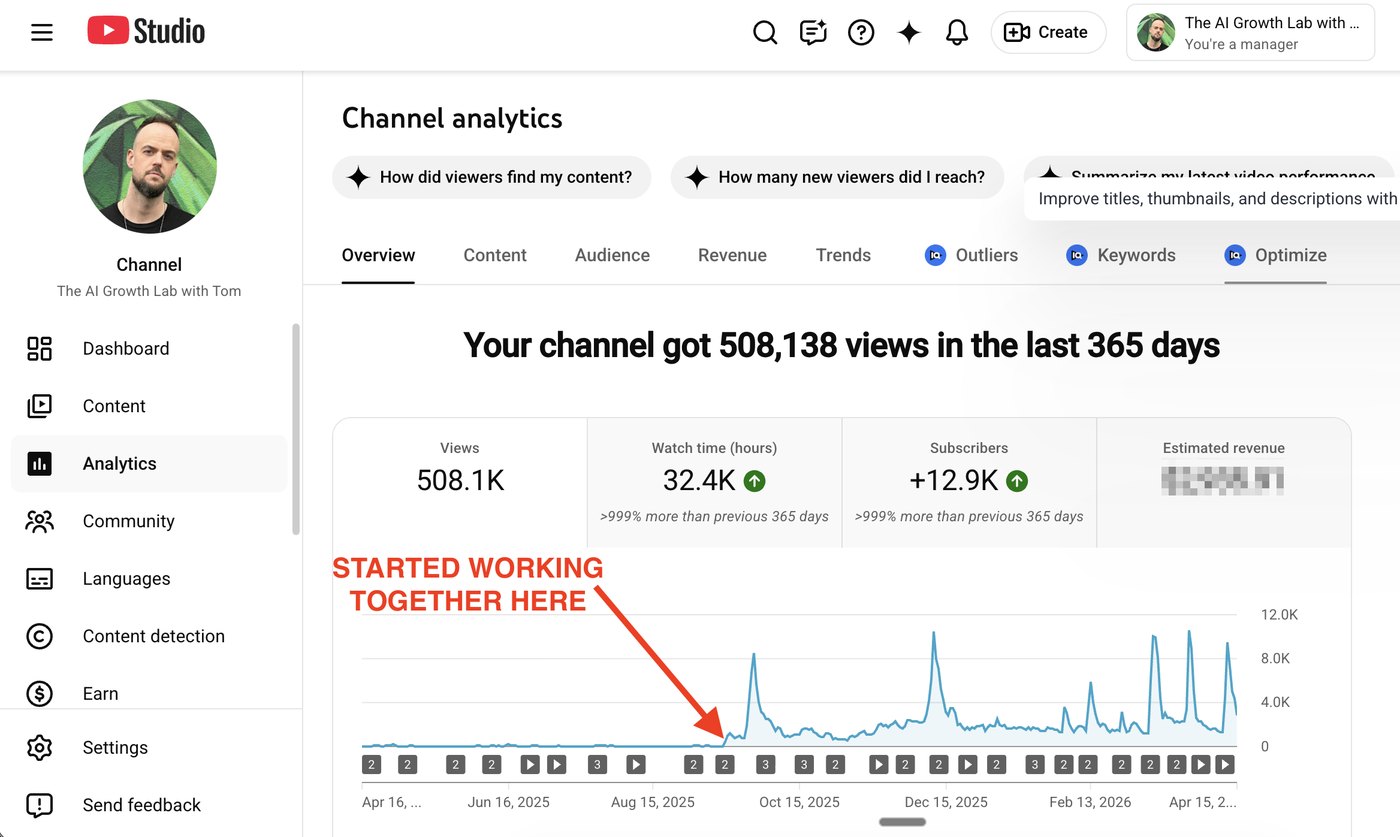Click the '4.0K' y-axis label
The width and height of the screenshot is (1400, 837).
[x=1275, y=702]
